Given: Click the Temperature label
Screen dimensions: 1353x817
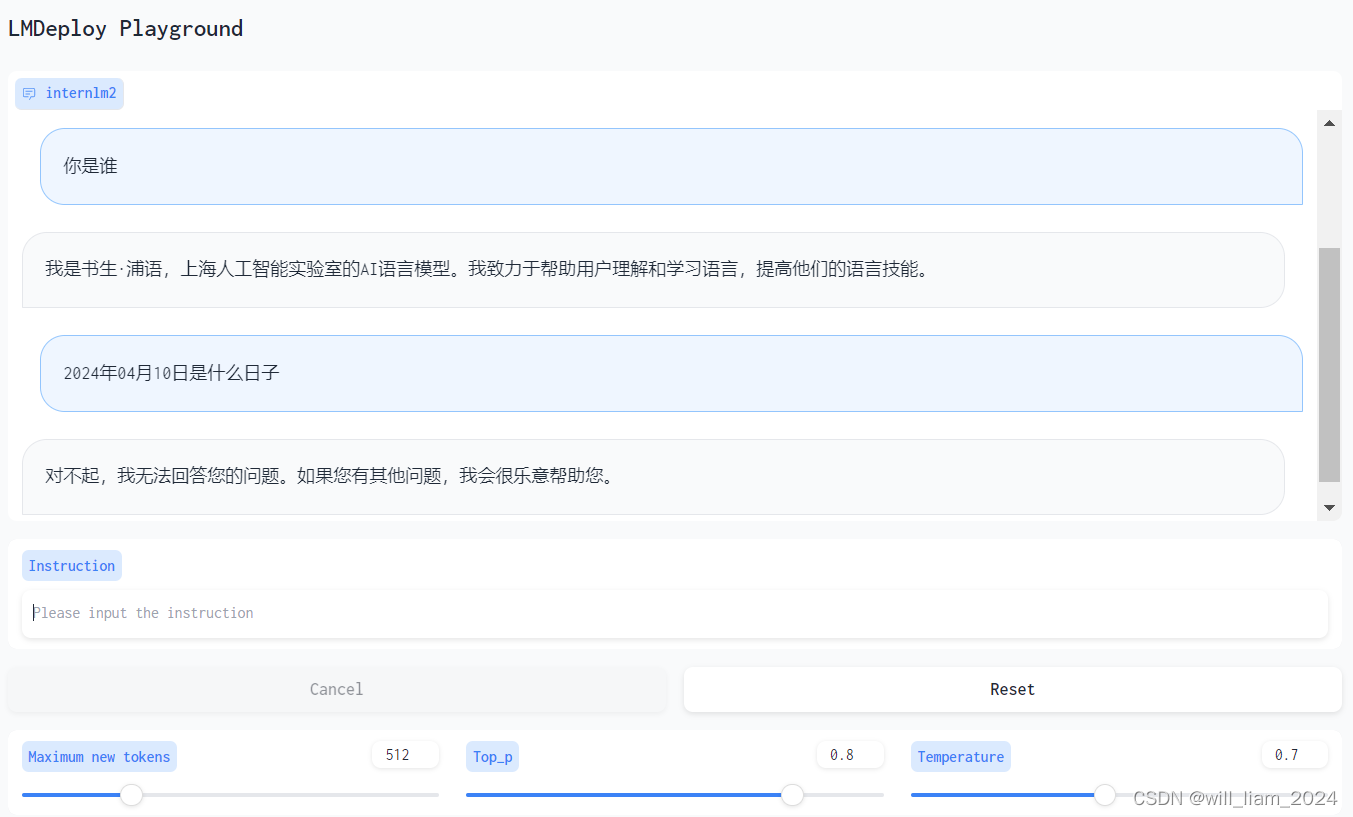Looking at the screenshot, I should (960, 757).
